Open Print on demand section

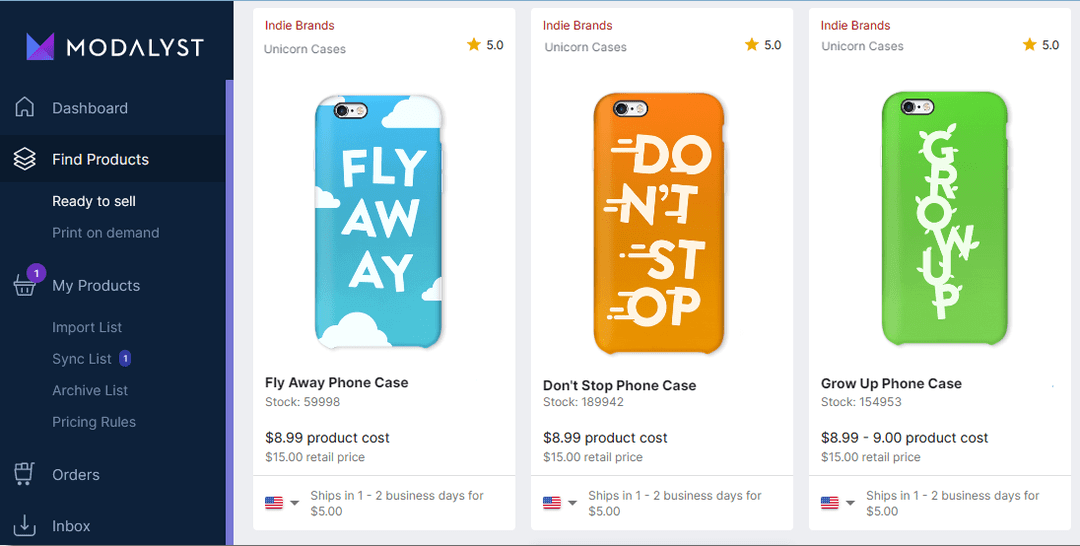pyautogui.click(x=106, y=233)
